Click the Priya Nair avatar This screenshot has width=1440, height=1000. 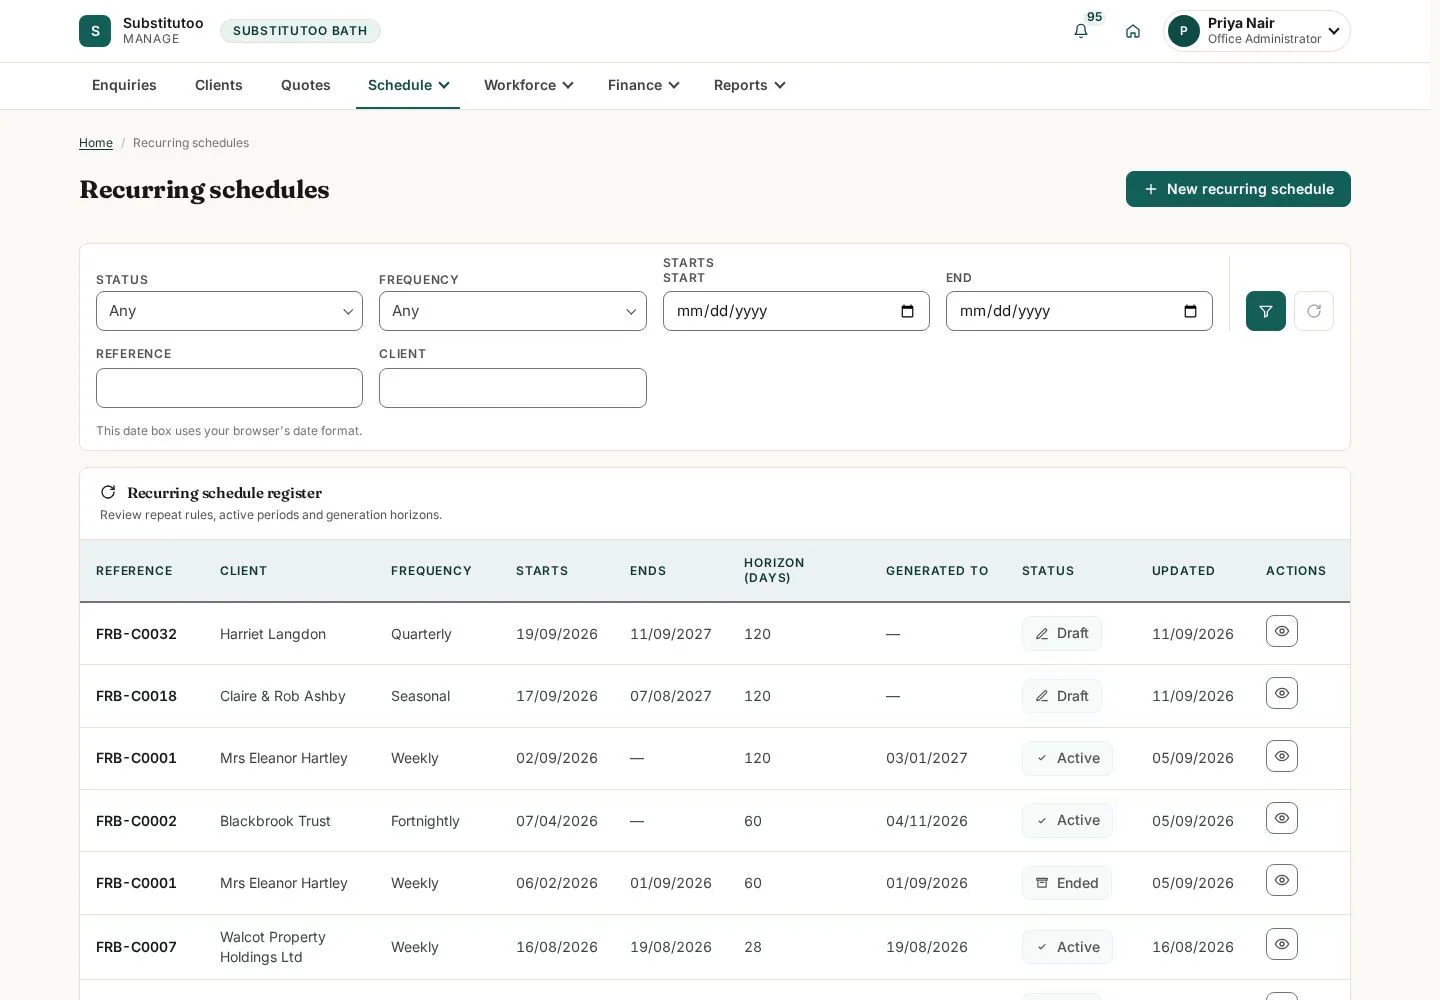1184,31
